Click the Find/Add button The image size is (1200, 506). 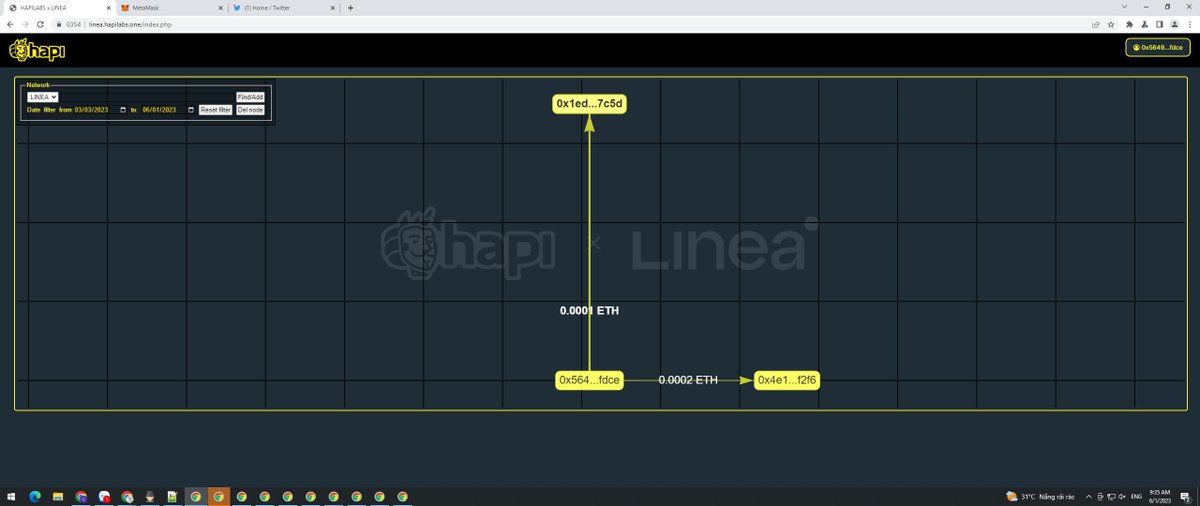pos(250,97)
